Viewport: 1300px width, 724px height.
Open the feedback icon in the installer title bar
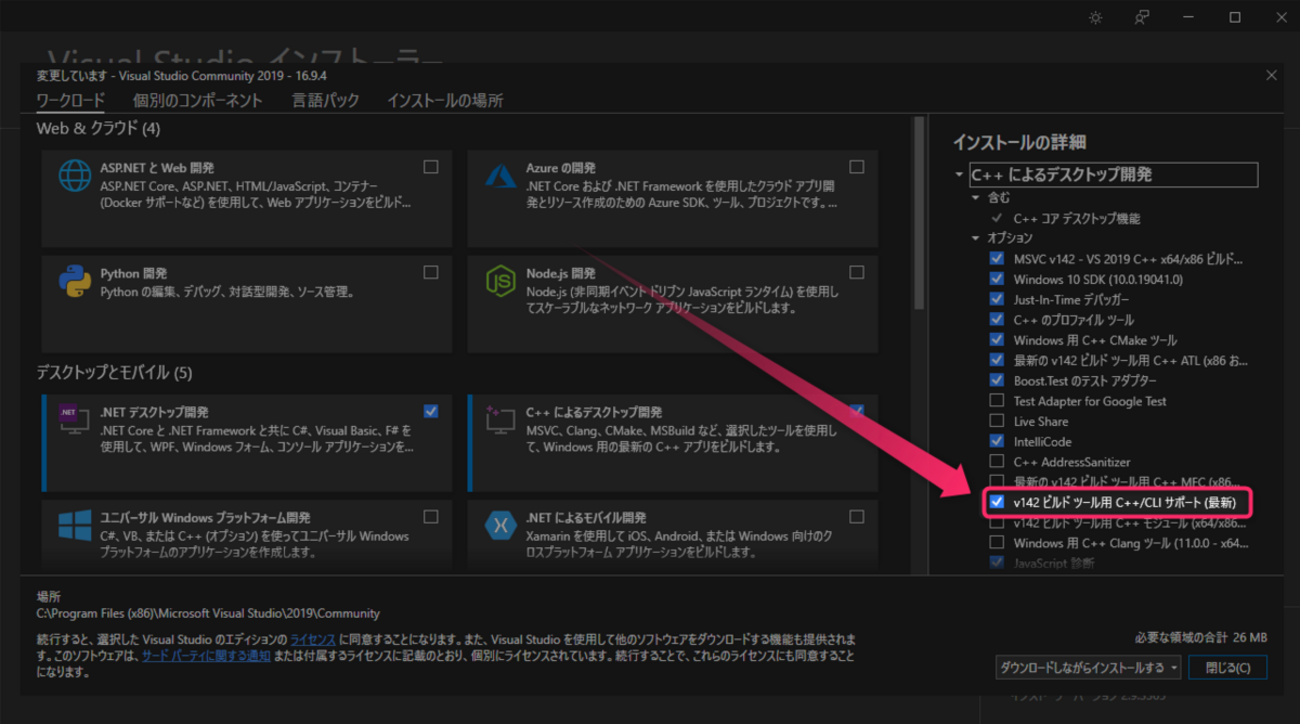1142,17
